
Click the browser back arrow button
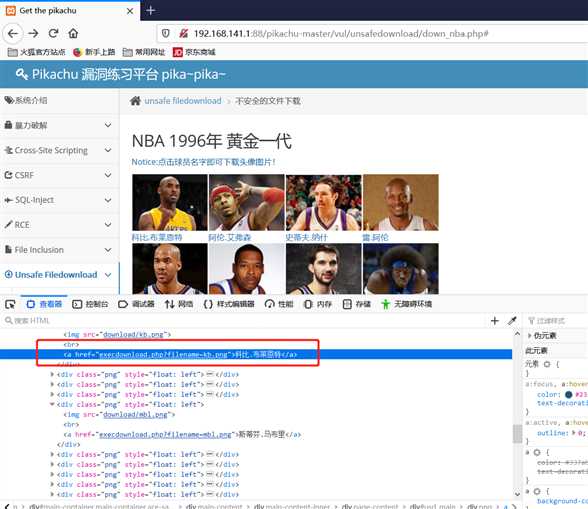pyautogui.click(x=13, y=34)
